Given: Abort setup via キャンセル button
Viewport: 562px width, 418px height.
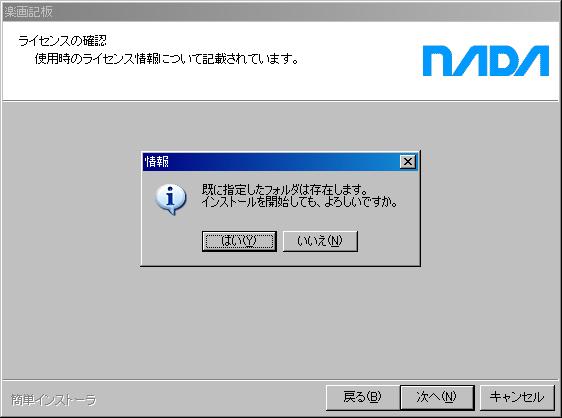Looking at the screenshot, I should click(517, 397).
